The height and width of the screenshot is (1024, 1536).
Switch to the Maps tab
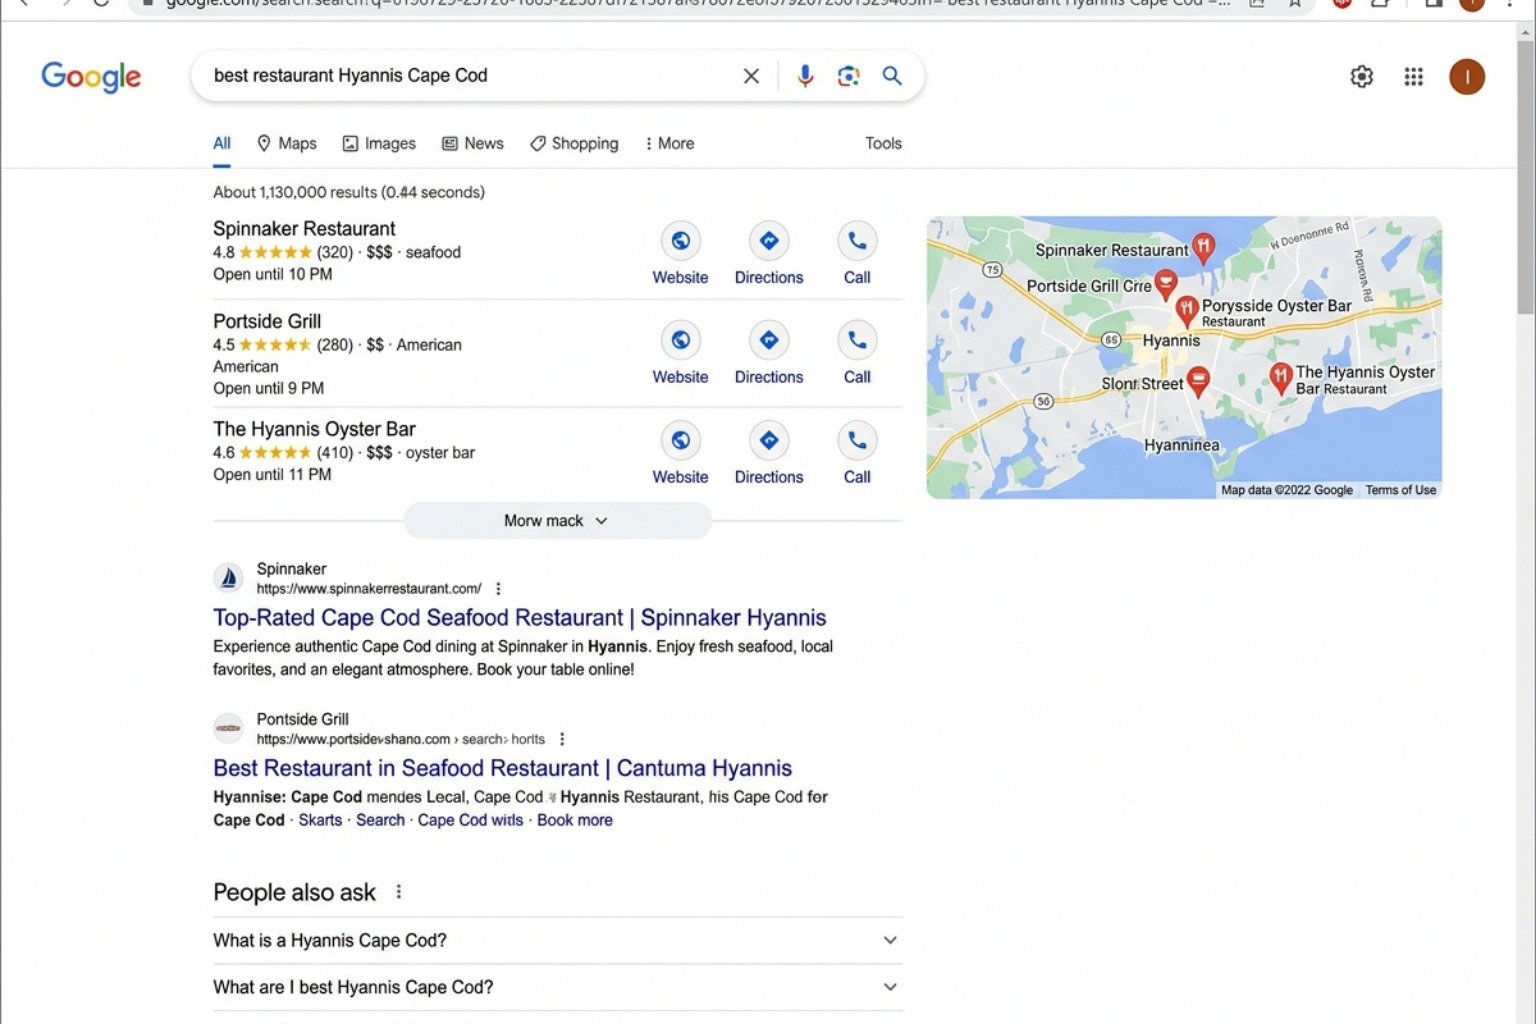[286, 143]
